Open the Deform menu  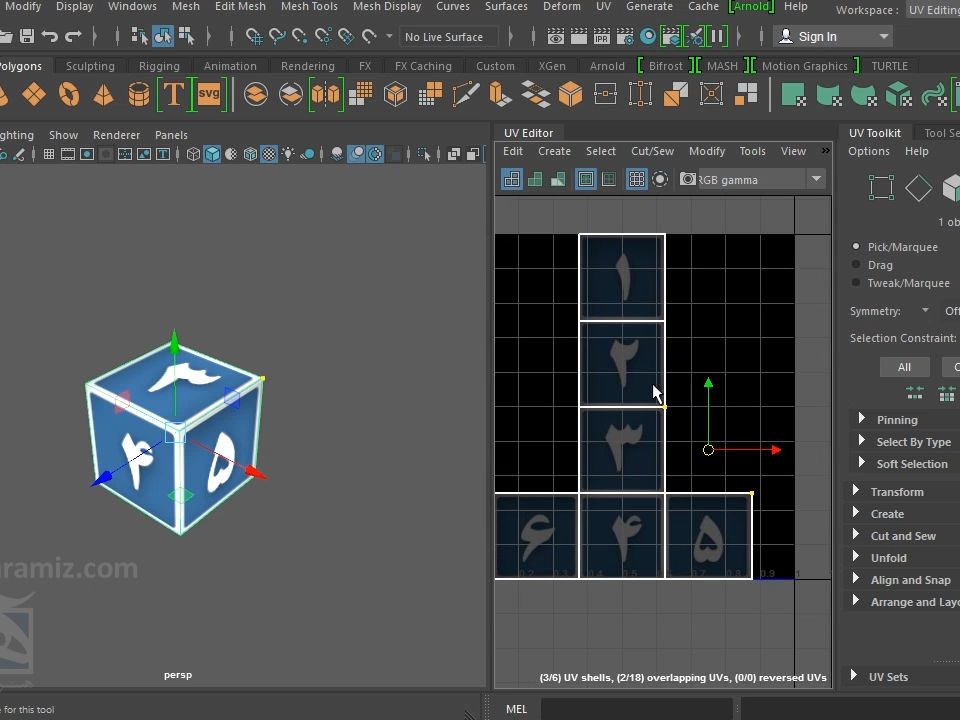tap(562, 7)
